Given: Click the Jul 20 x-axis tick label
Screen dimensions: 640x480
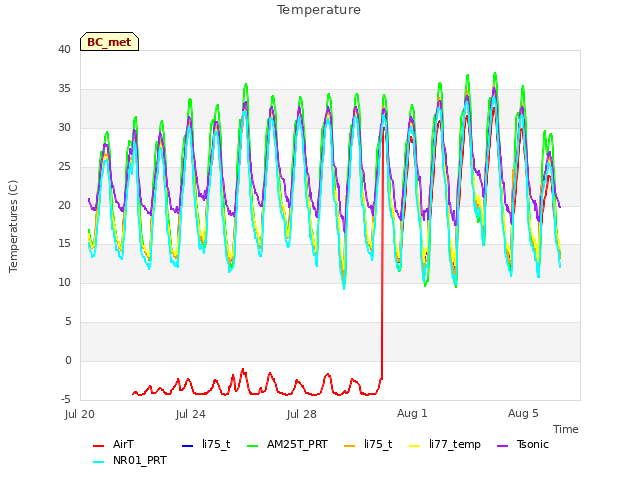Looking at the screenshot, I should [x=80, y=414].
